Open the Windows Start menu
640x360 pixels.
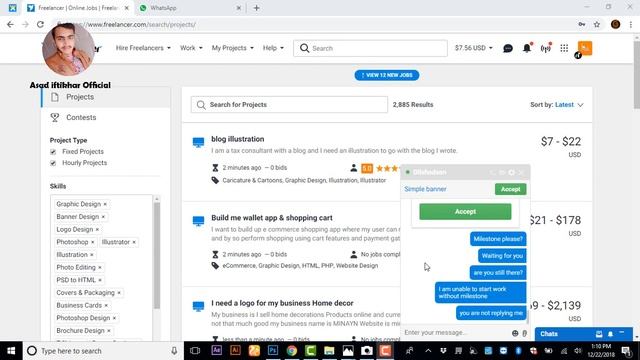coord(11,351)
